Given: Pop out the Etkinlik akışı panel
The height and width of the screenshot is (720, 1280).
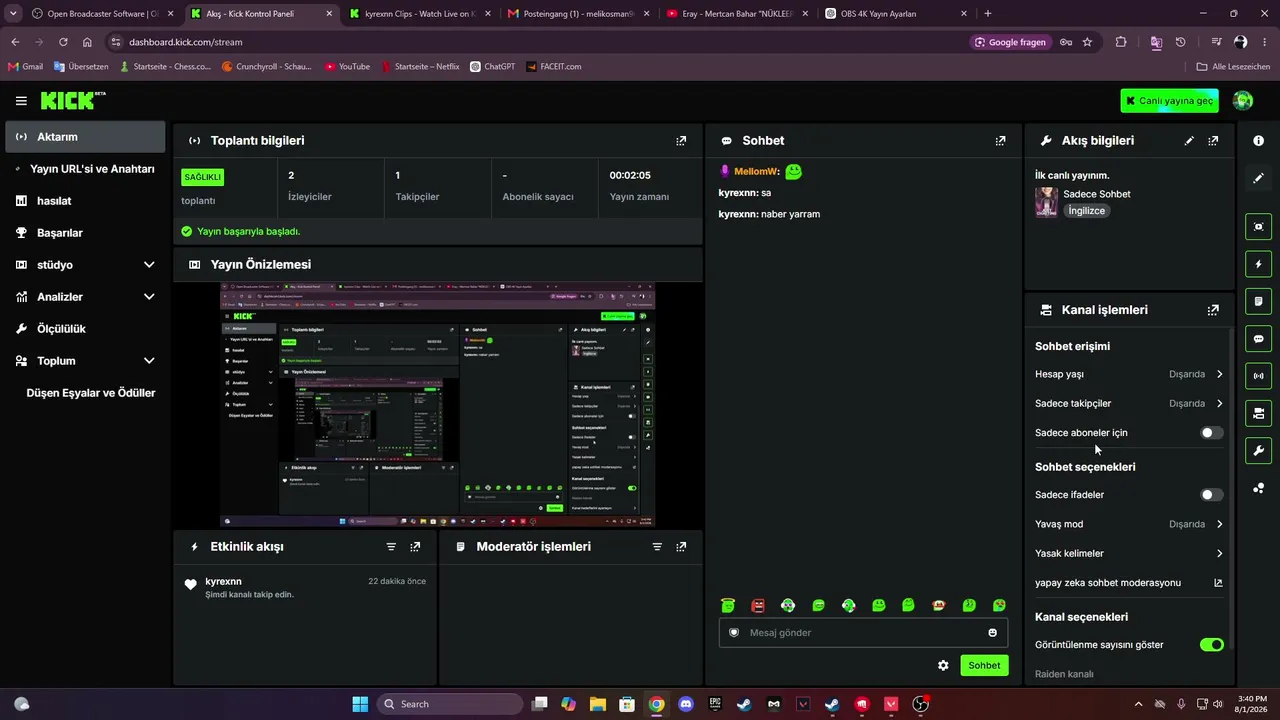Looking at the screenshot, I should 415,547.
